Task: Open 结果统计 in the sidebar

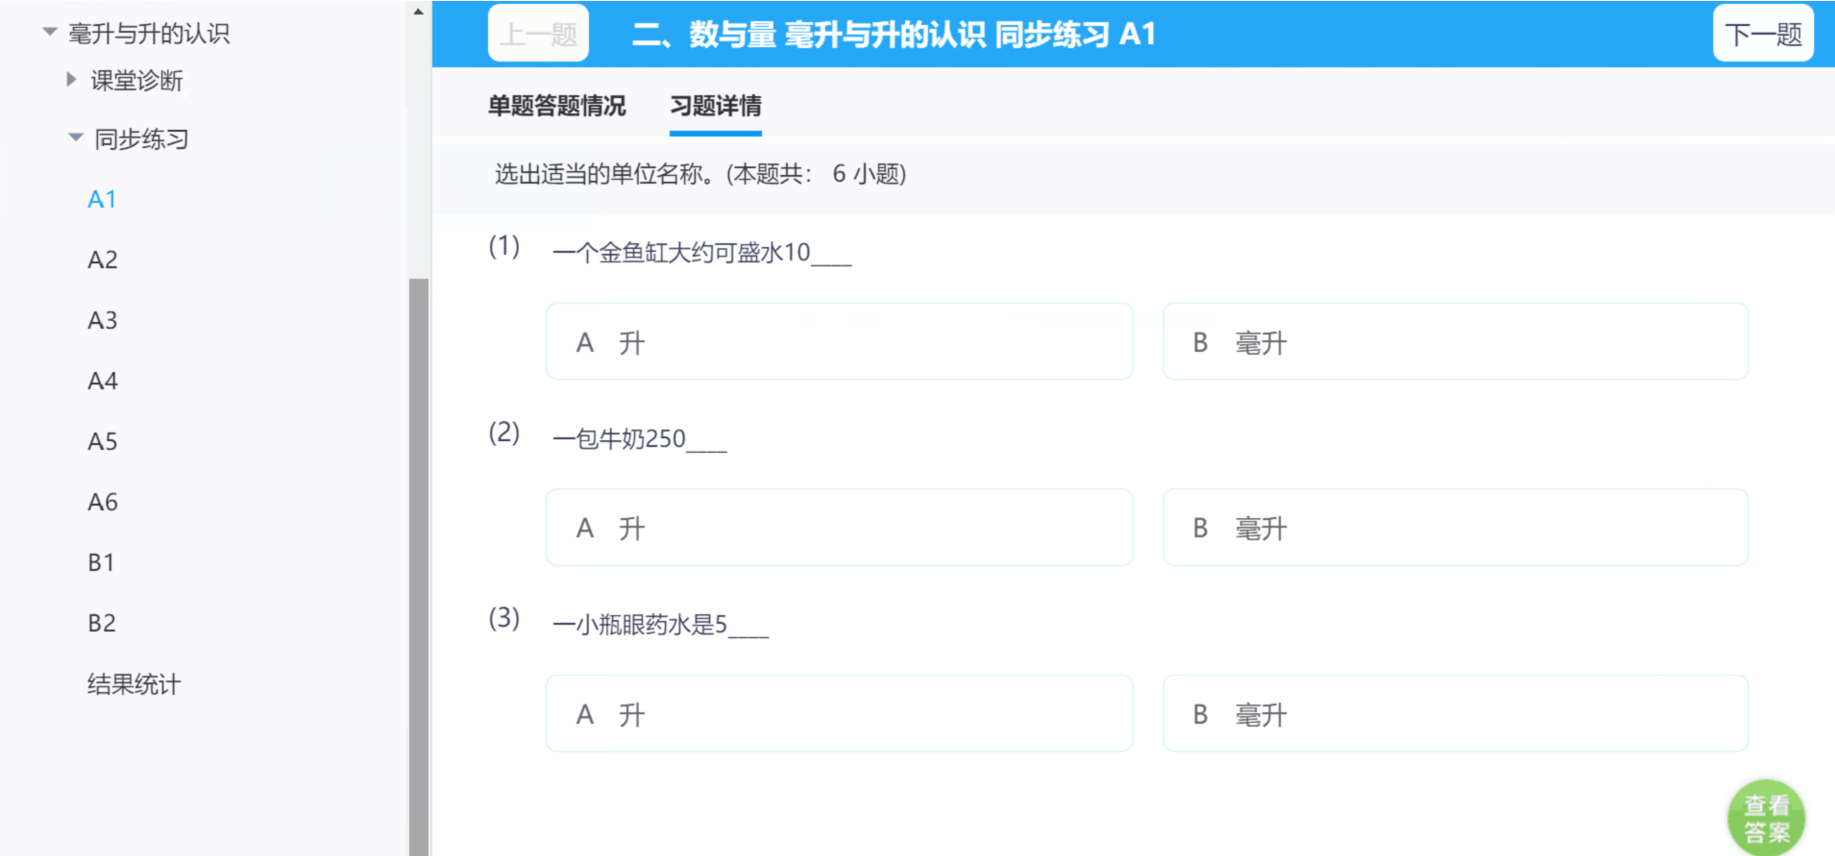Action: click(134, 685)
